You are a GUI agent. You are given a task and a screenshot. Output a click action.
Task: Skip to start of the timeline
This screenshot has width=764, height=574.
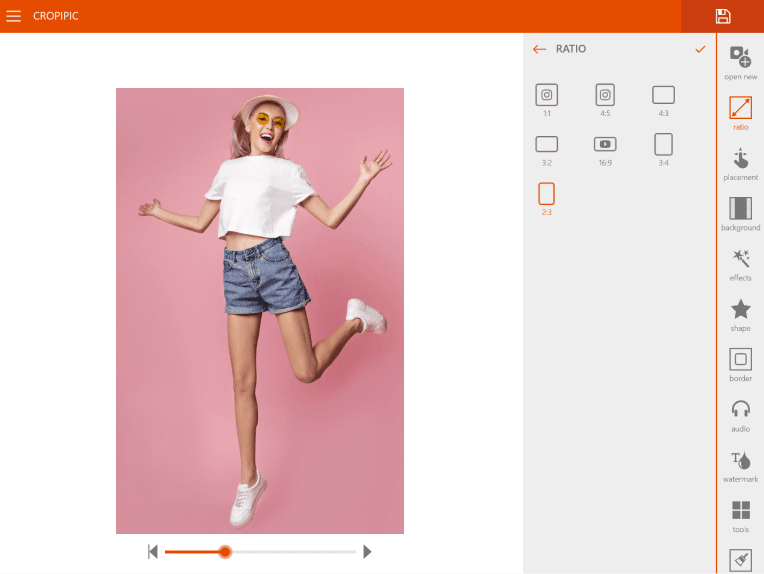click(x=153, y=552)
